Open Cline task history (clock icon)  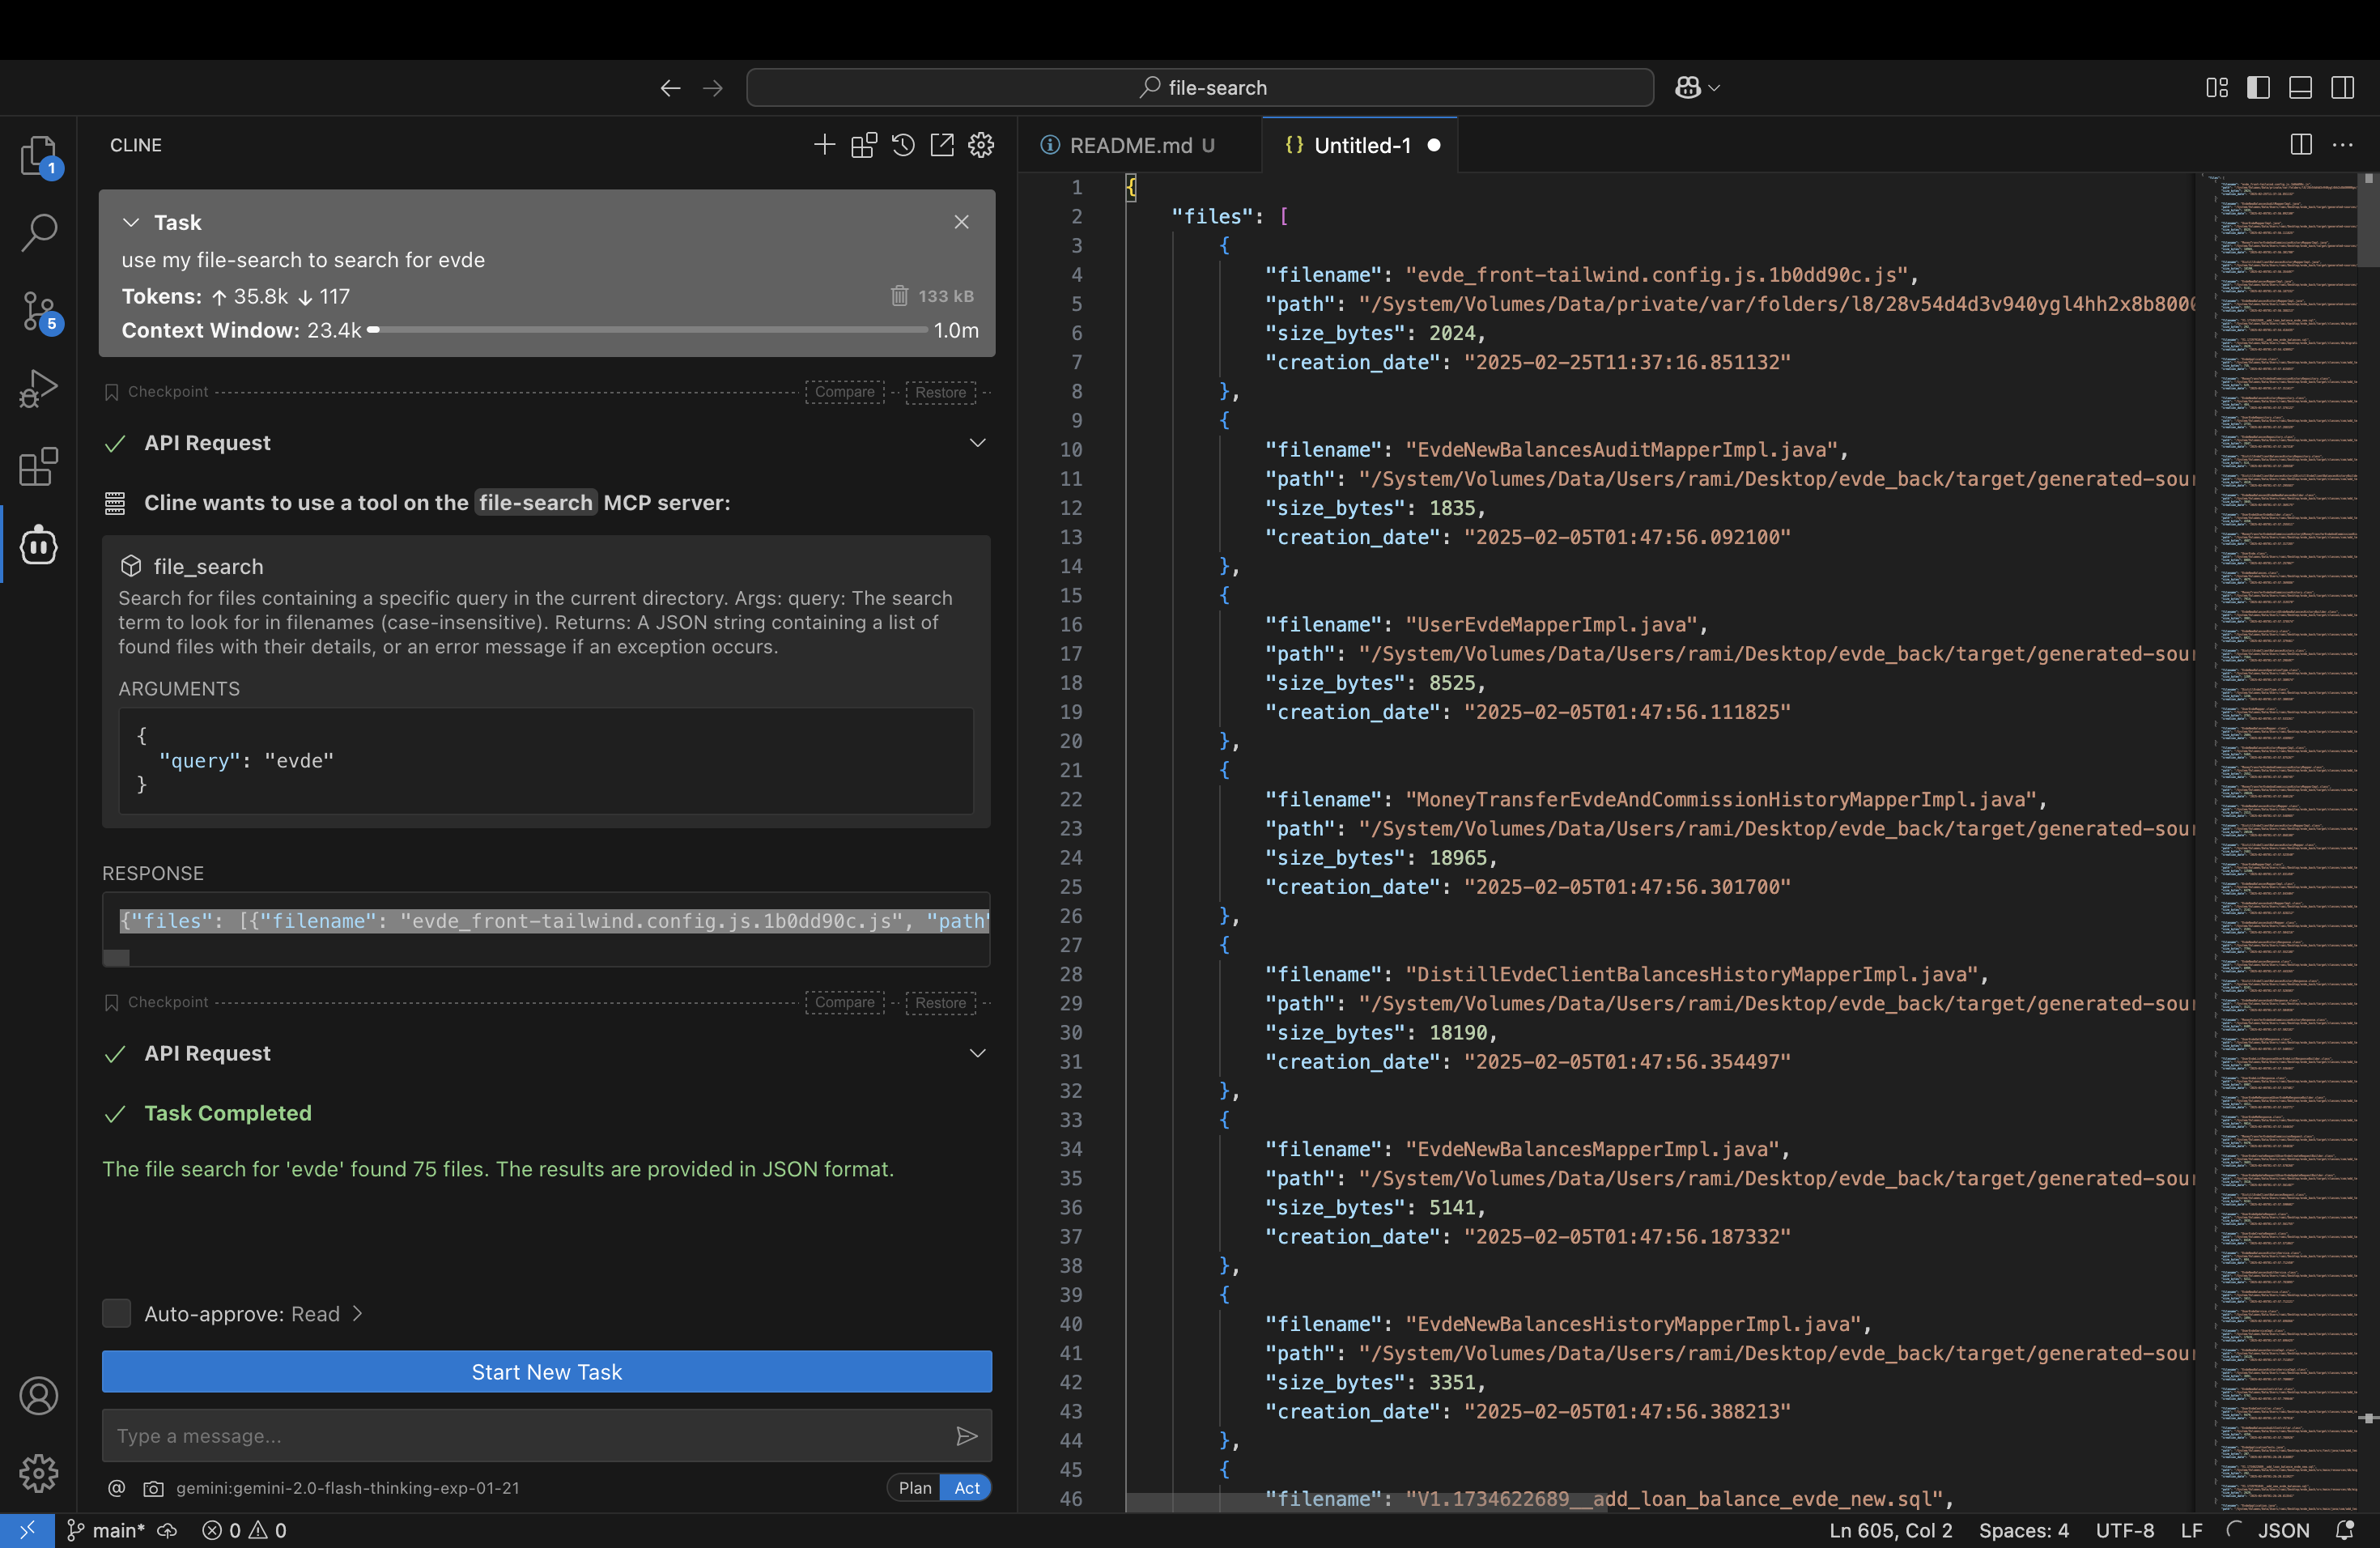click(x=903, y=145)
